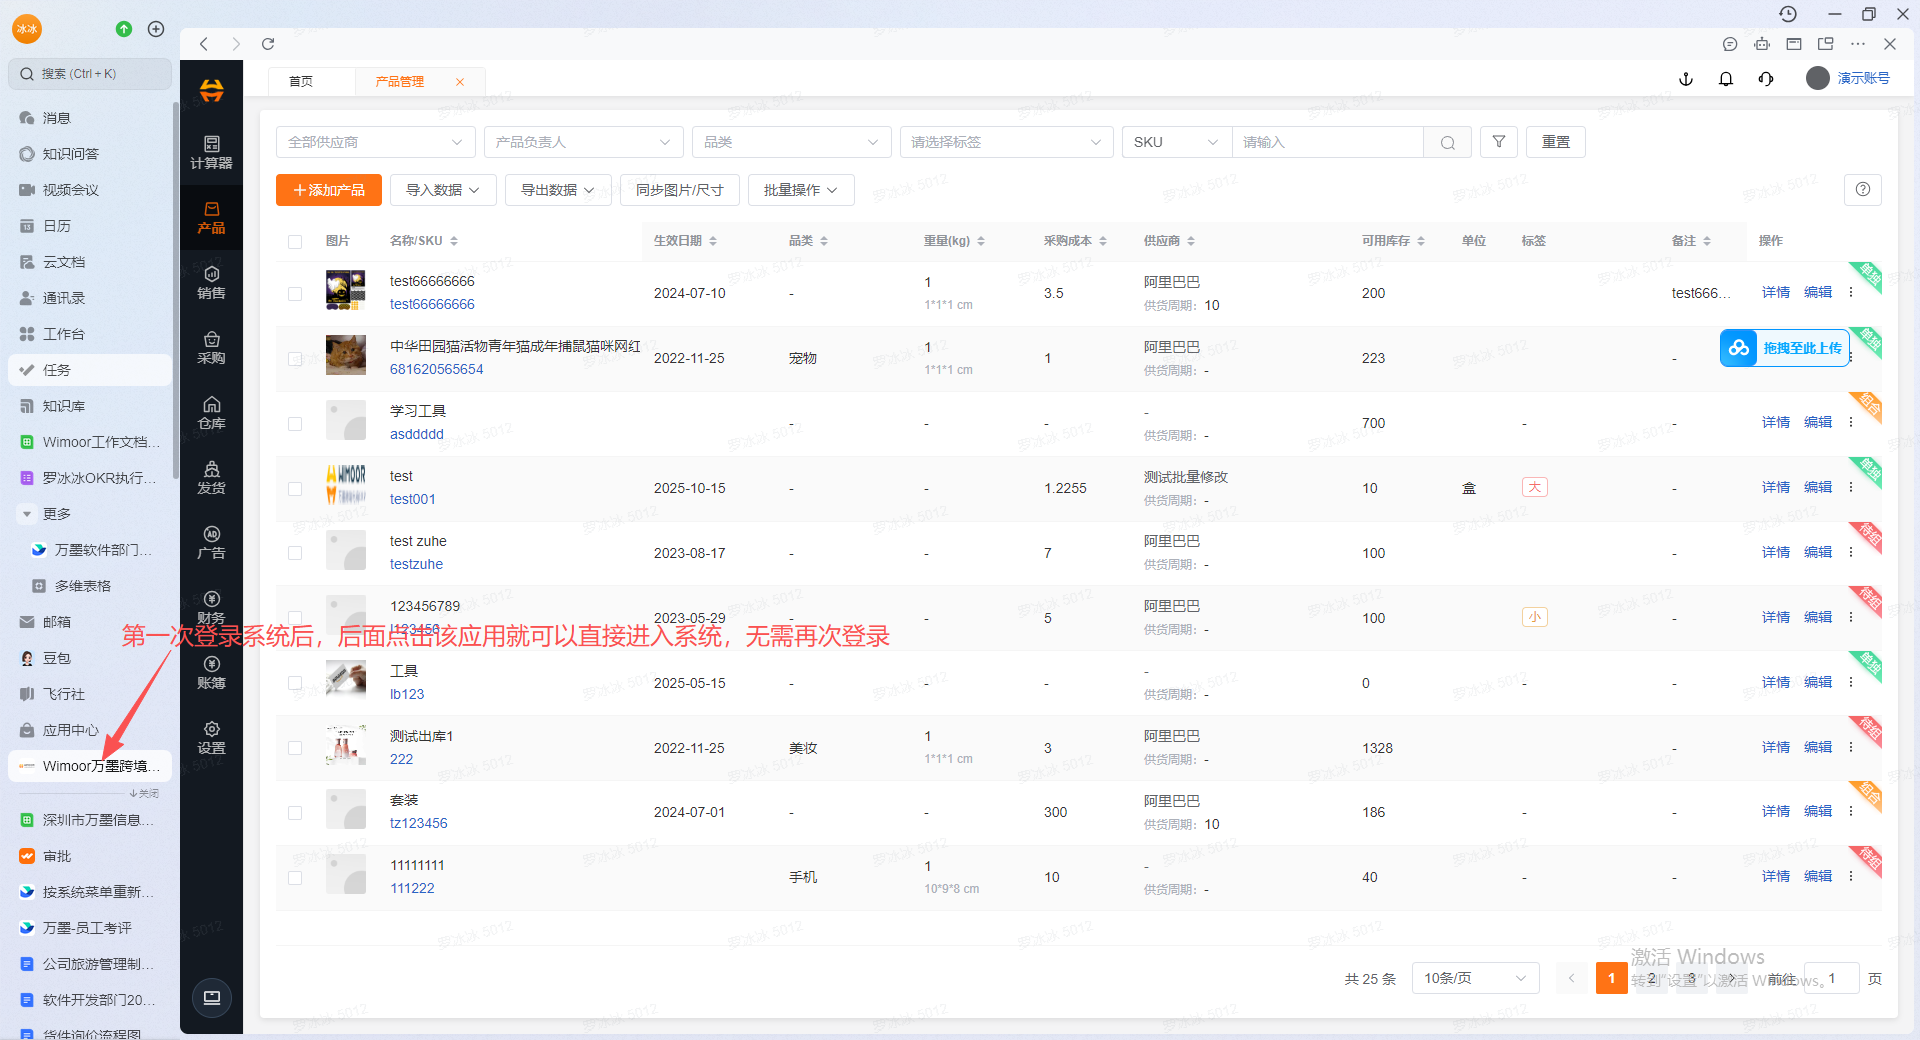Select the checkbox for 套装 product row

(x=295, y=813)
